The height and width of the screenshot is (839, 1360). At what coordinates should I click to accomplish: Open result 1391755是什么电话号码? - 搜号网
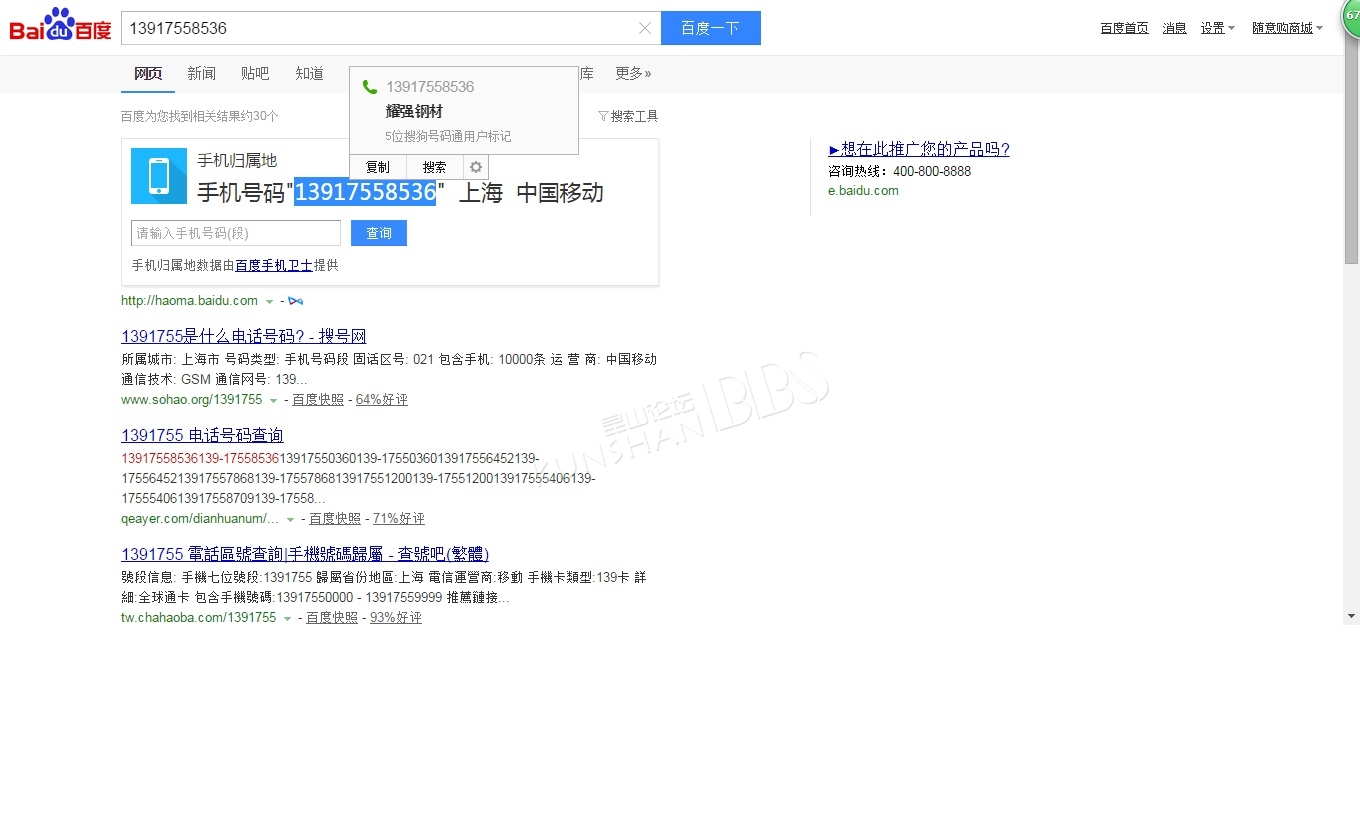243,336
